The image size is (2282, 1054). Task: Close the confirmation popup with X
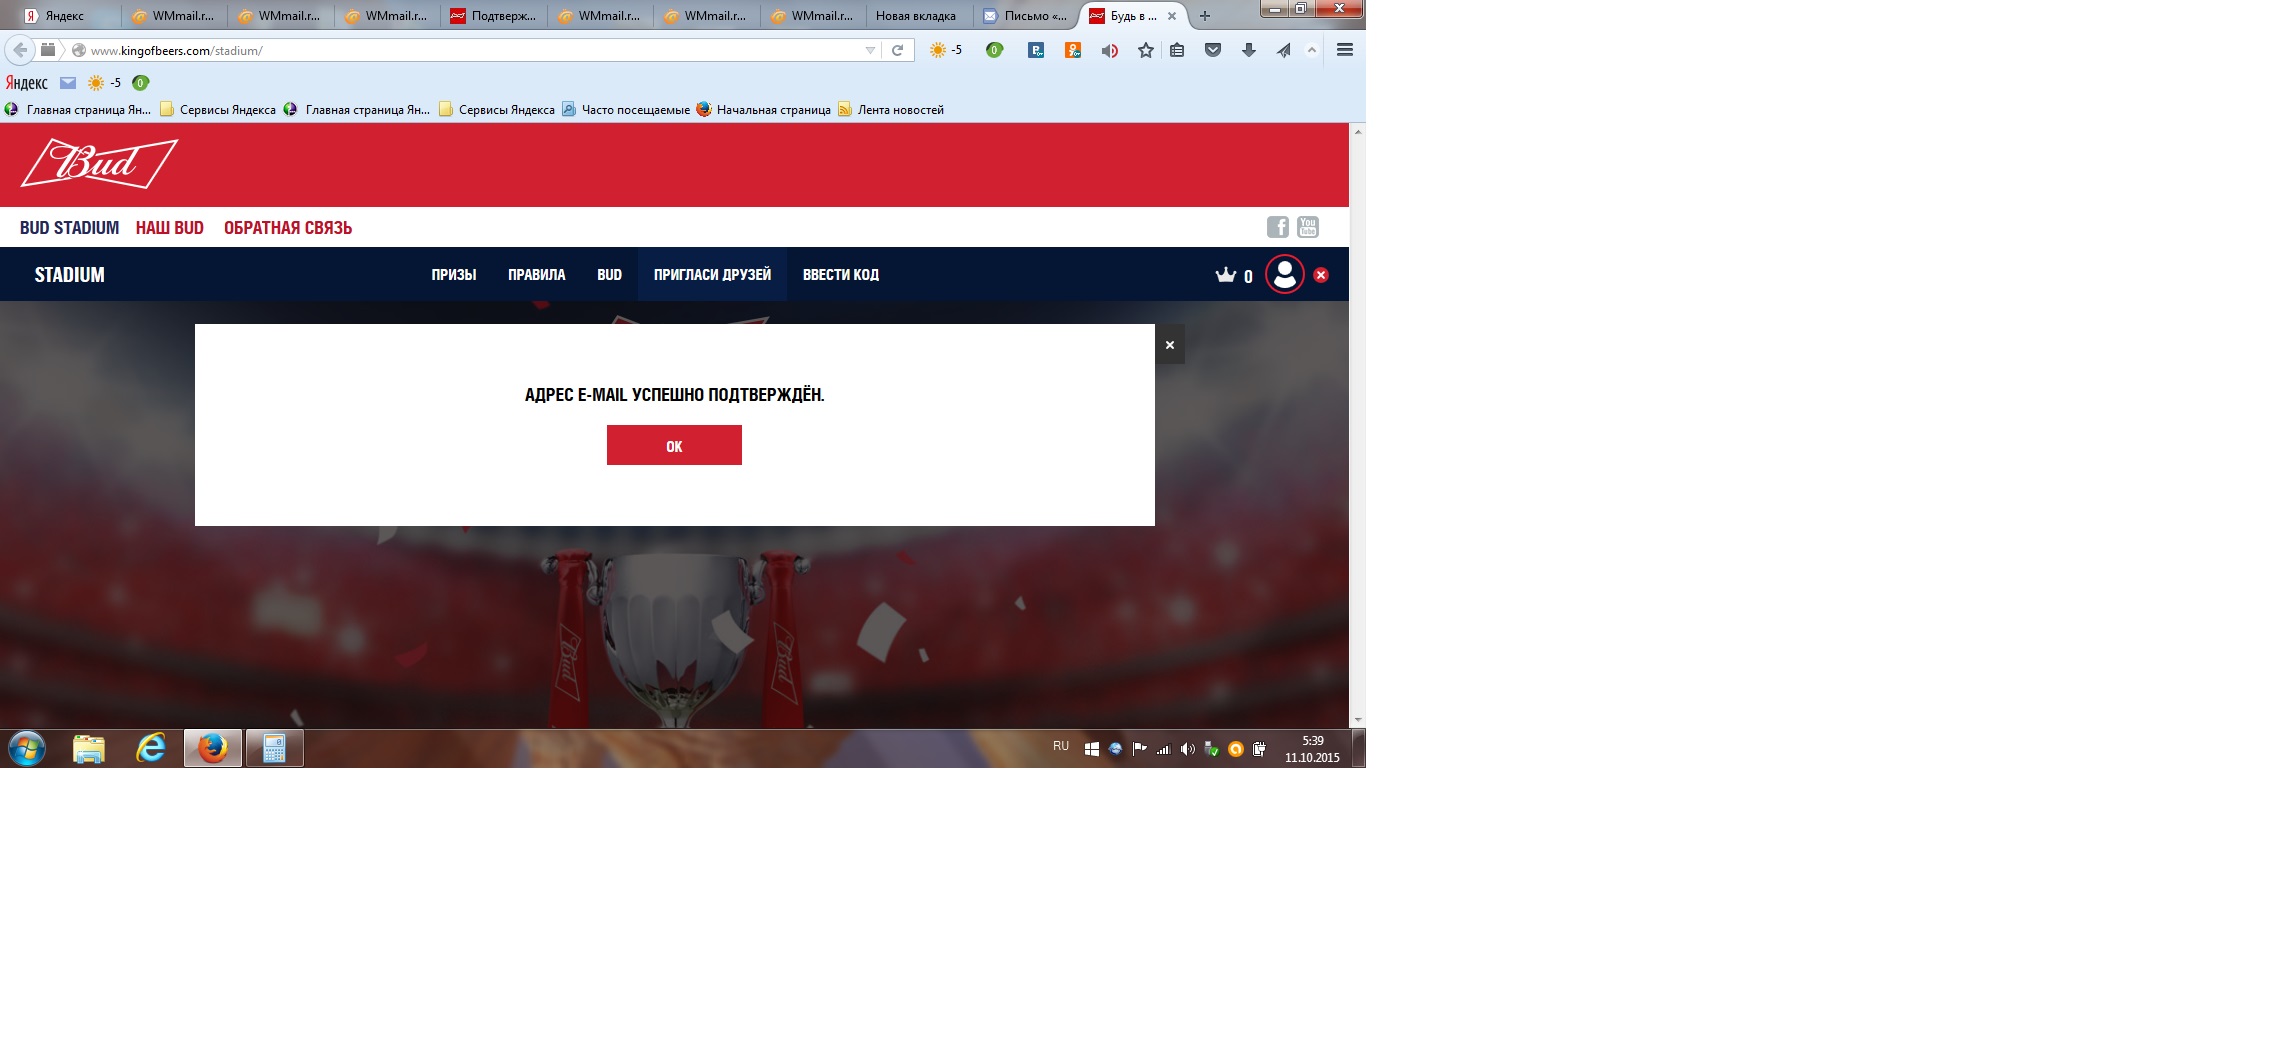(x=1170, y=344)
